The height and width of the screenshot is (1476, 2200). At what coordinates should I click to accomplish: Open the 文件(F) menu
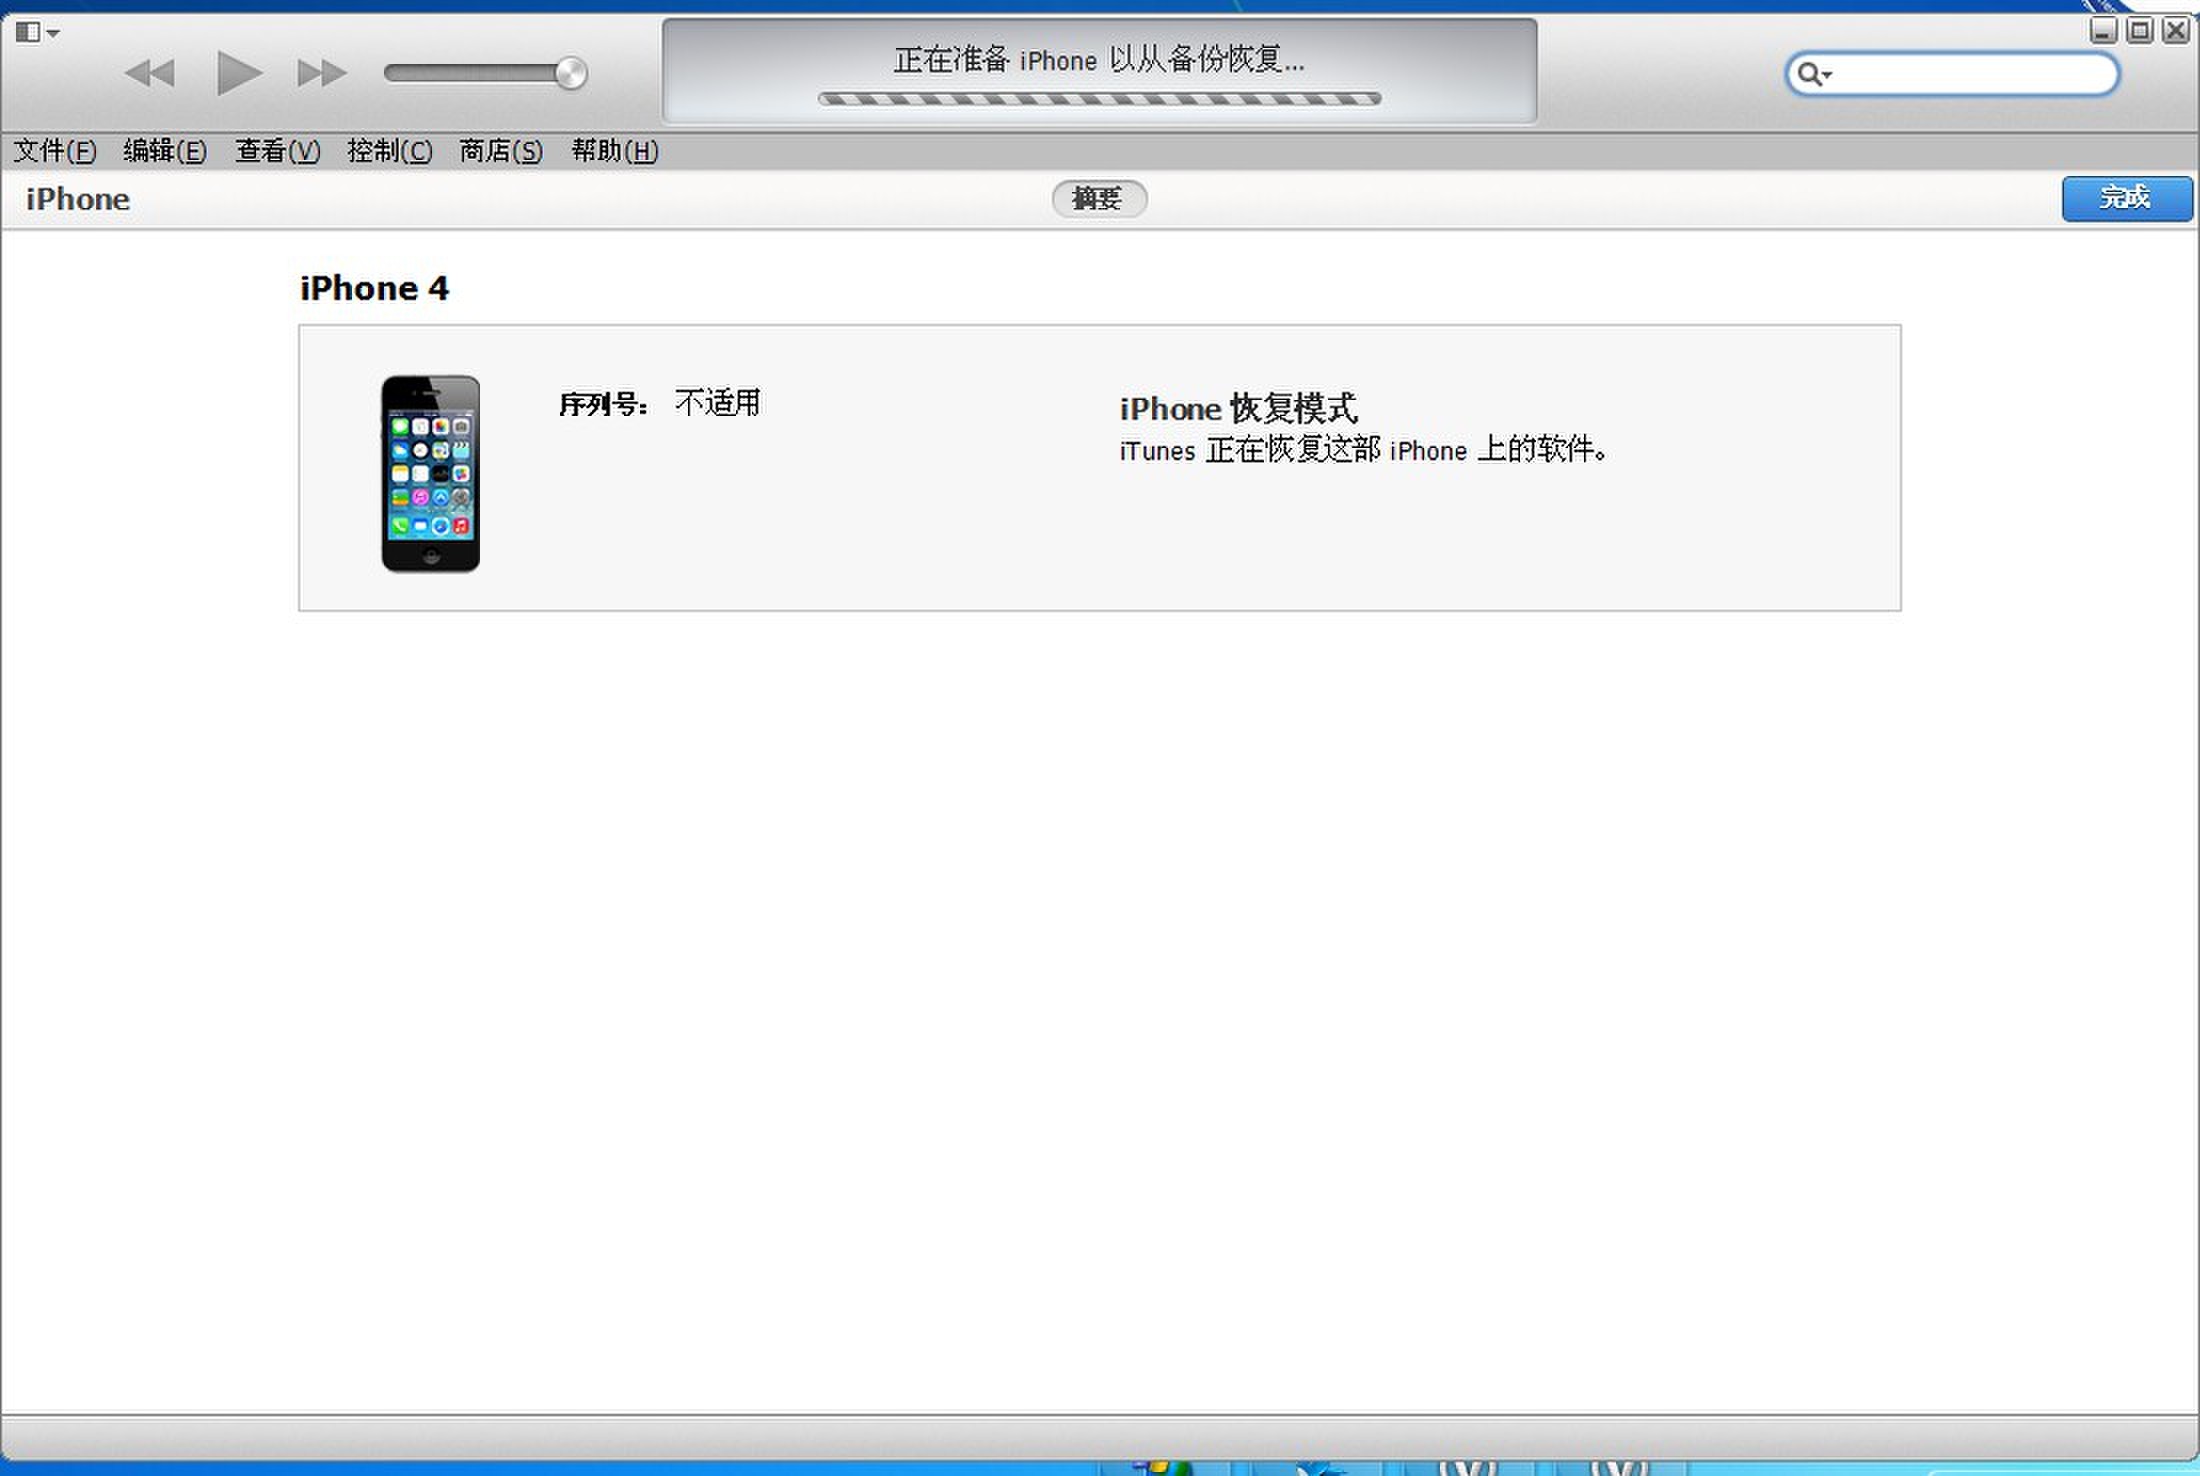point(55,151)
